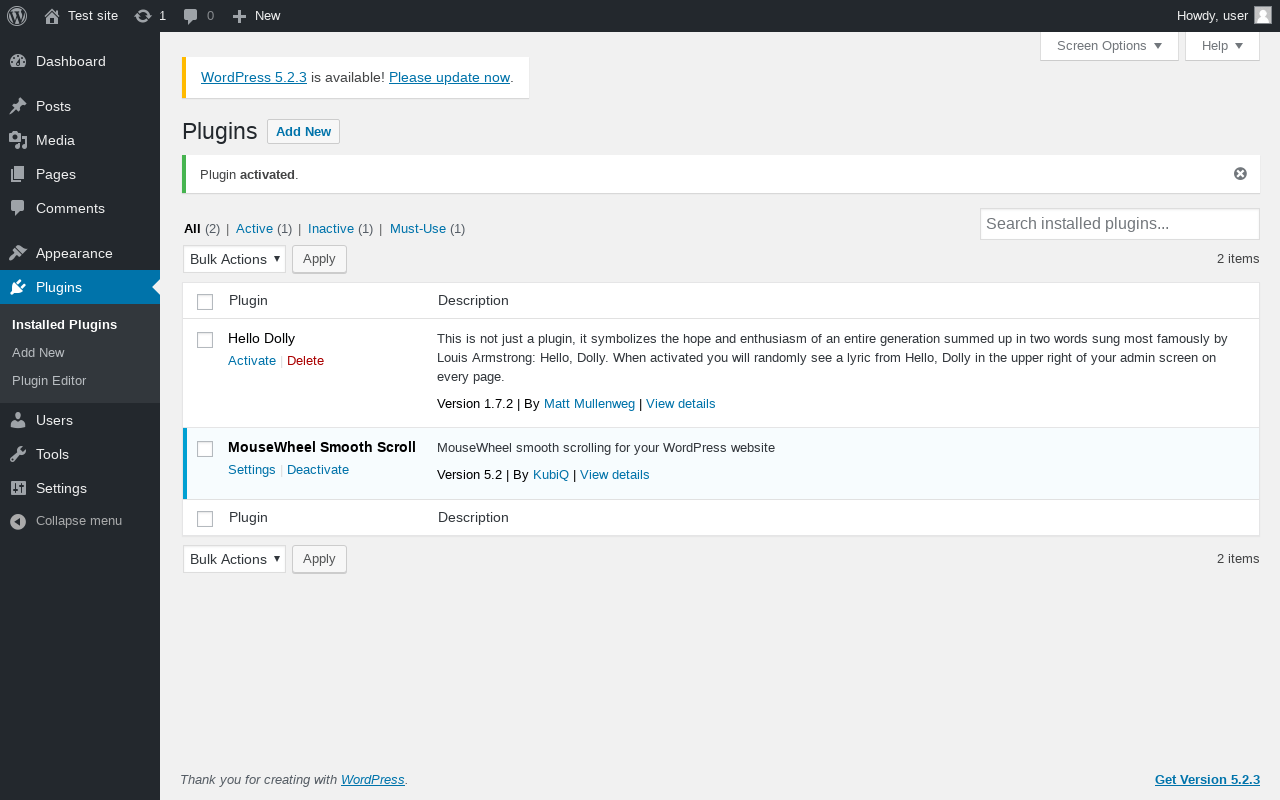Open Appearance menu item
Screen dimensions: 1280x800
pyautogui.click(x=80, y=253)
